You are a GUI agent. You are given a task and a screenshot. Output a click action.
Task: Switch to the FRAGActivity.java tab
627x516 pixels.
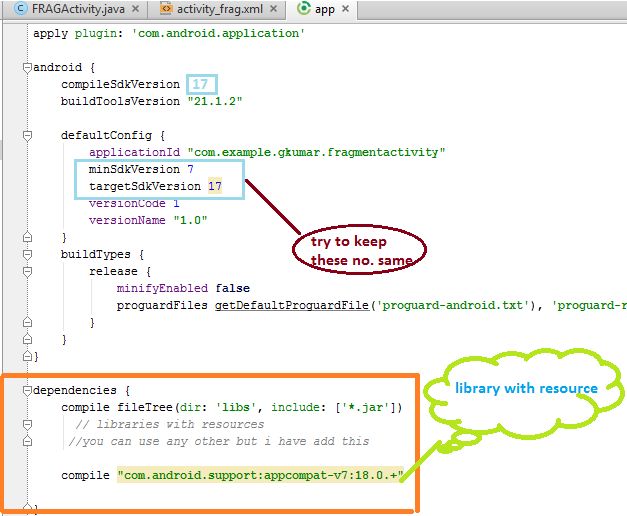[76, 9]
